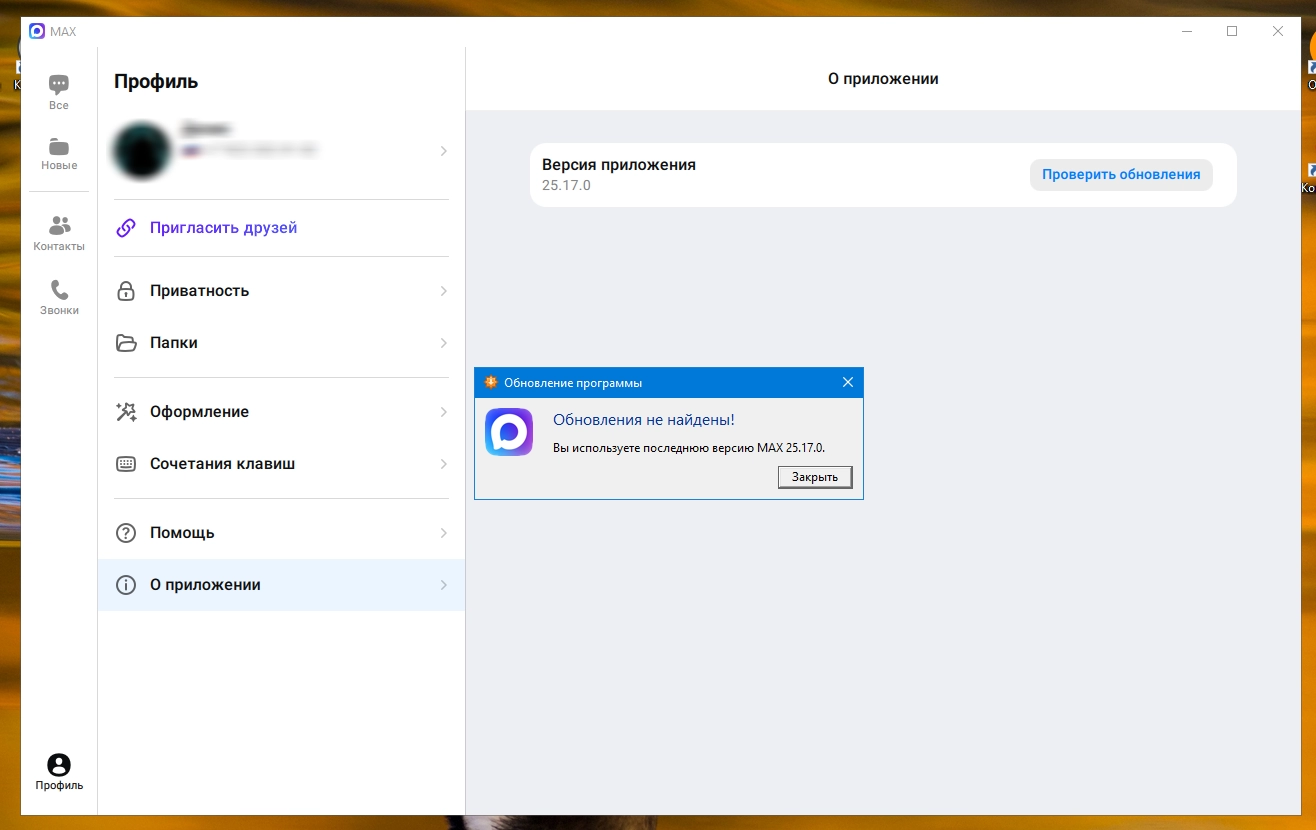
Task: Minimize the MAX window
Action: click(1186, 31)
